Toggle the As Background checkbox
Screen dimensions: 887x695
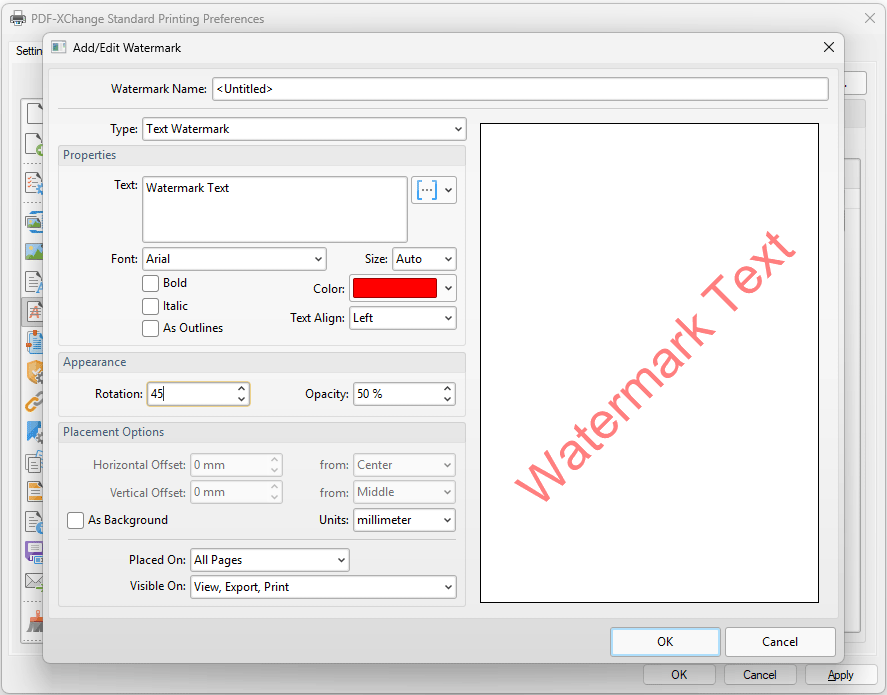(x=76, y=520)
